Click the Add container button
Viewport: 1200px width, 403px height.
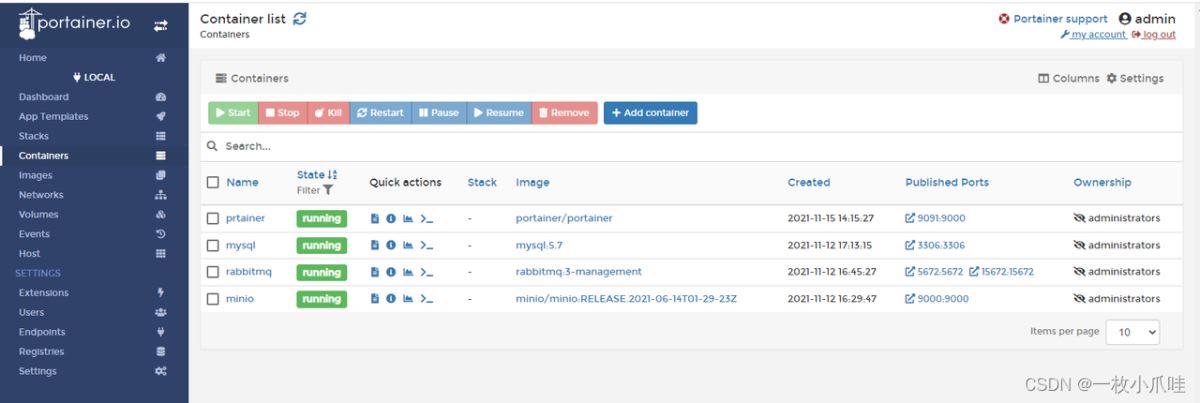650,113
